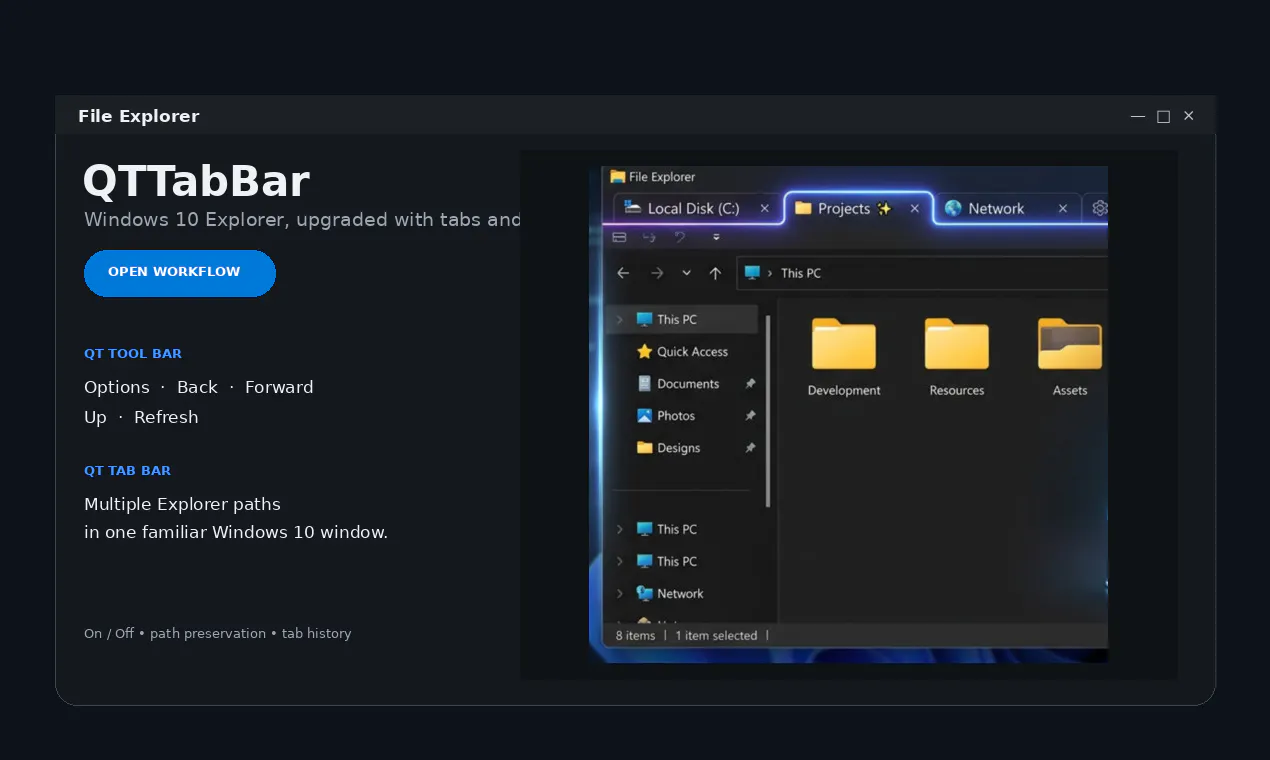The height and width of the screenshot is (760, 1270).
Task: Expand the breadcrumb chevron before This PC
Action: coord(770,273)
